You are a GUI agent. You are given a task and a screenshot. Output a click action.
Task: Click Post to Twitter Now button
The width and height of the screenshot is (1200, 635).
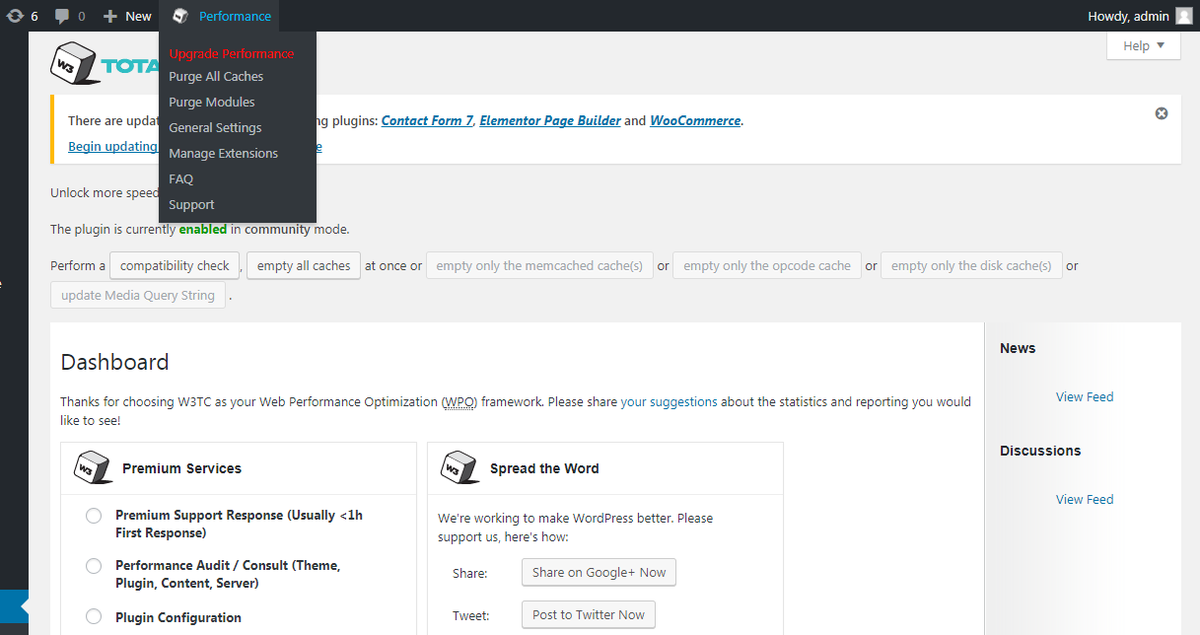pos(588,615)
